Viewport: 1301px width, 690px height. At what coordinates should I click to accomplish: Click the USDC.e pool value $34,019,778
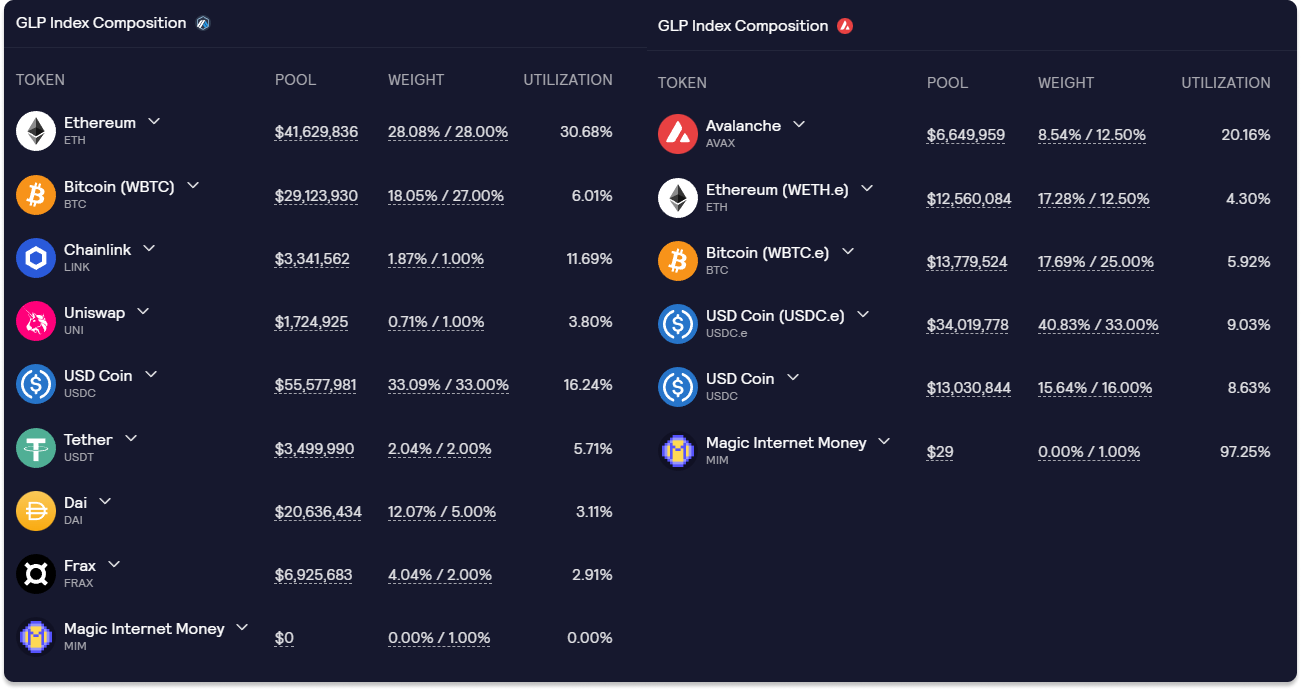coord(968,325)
